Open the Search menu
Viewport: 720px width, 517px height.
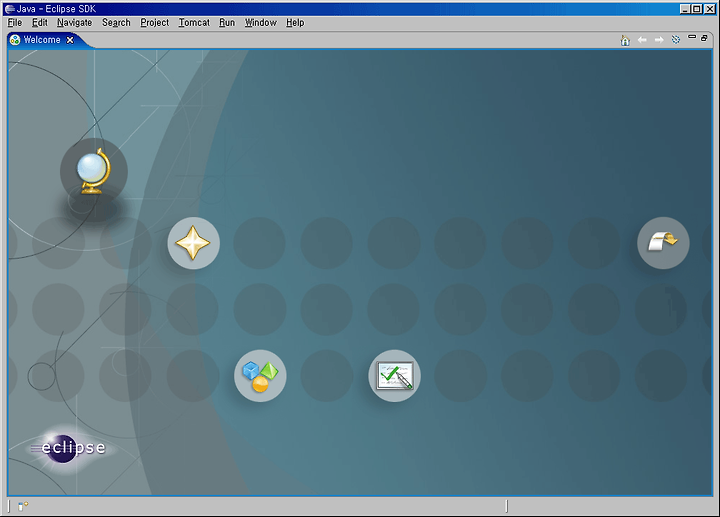click(116, 22)
